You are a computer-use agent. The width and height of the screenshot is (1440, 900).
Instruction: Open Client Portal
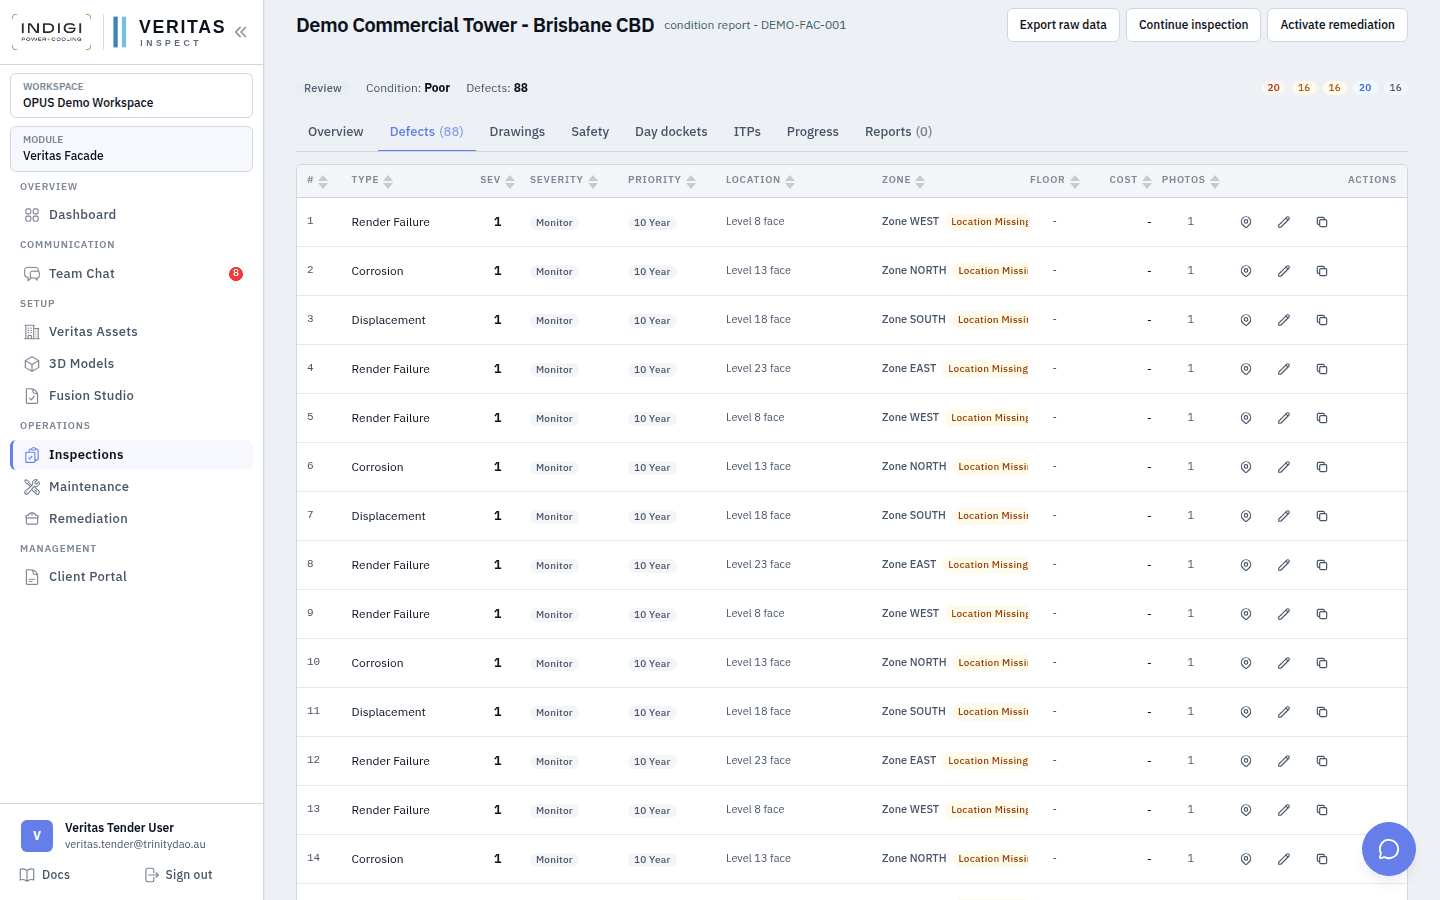(x=131, y=577)
